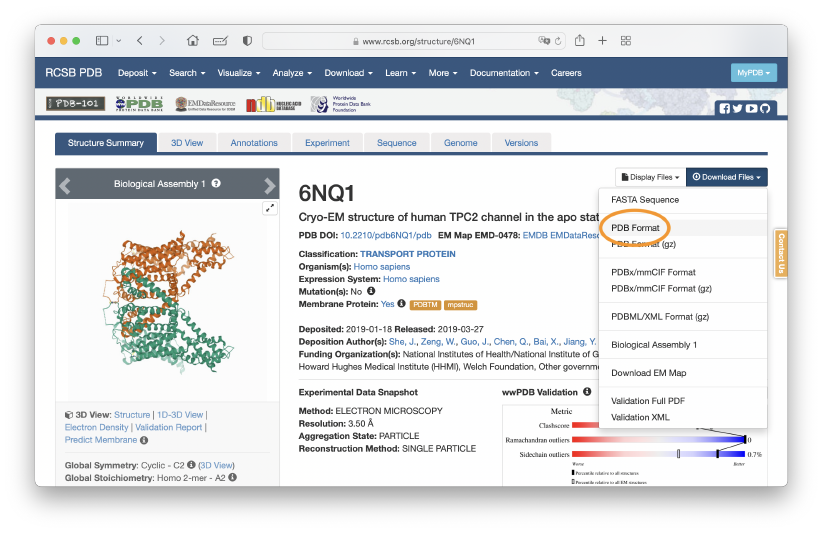The image size is (823, 533).
Task: Open the Nucleic Acid Database logo
Action: pos(273,104)
